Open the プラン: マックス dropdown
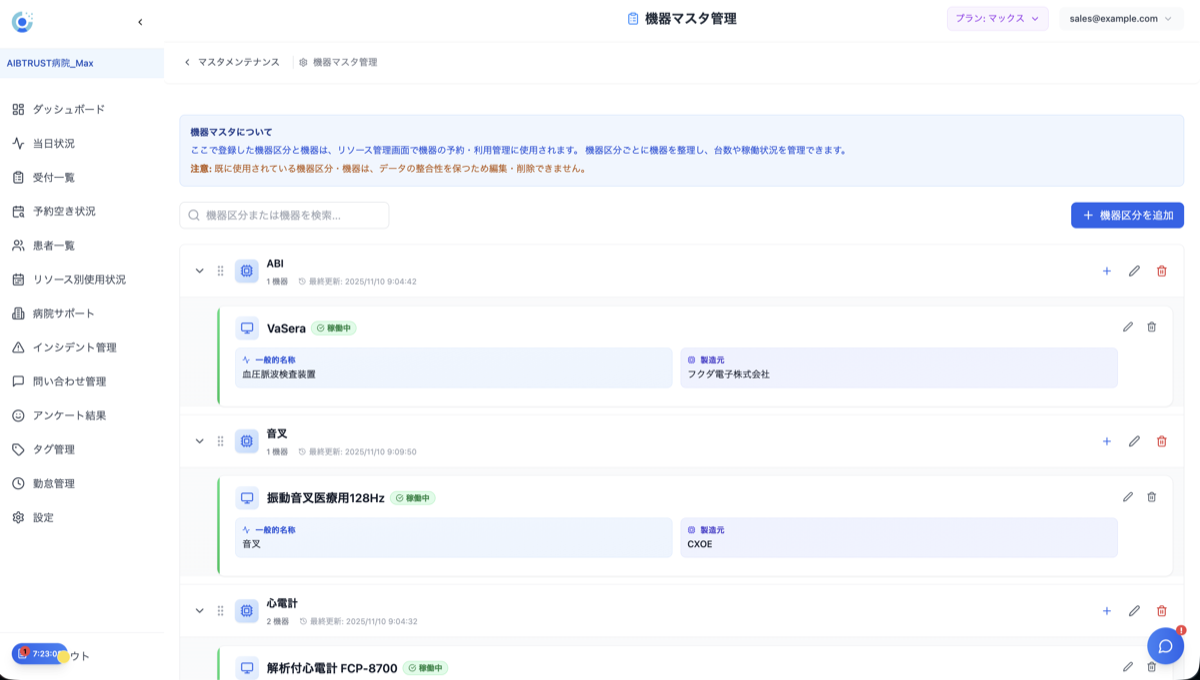 coord(997,19)
